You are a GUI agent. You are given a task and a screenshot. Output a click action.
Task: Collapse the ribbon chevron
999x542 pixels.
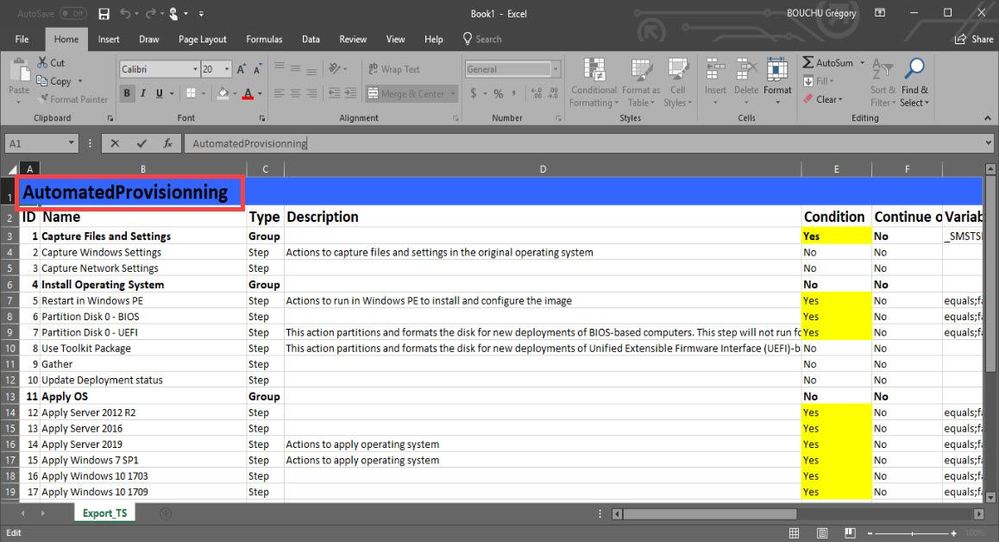point(987,118)
